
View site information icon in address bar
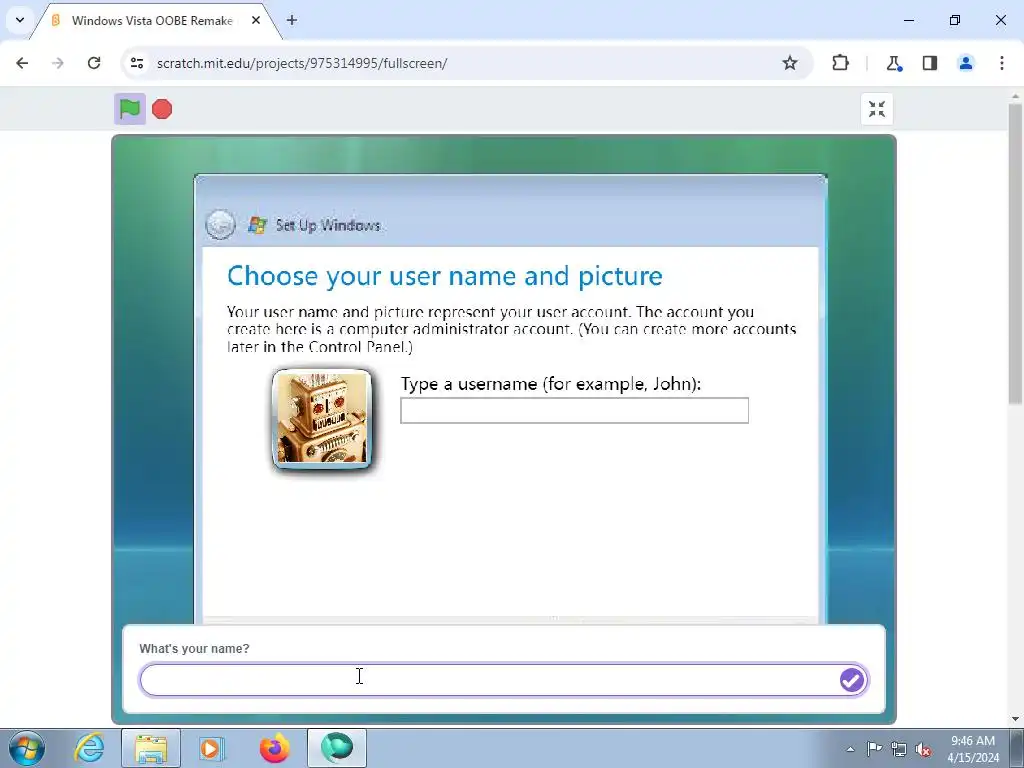click(x=137, y=63)
